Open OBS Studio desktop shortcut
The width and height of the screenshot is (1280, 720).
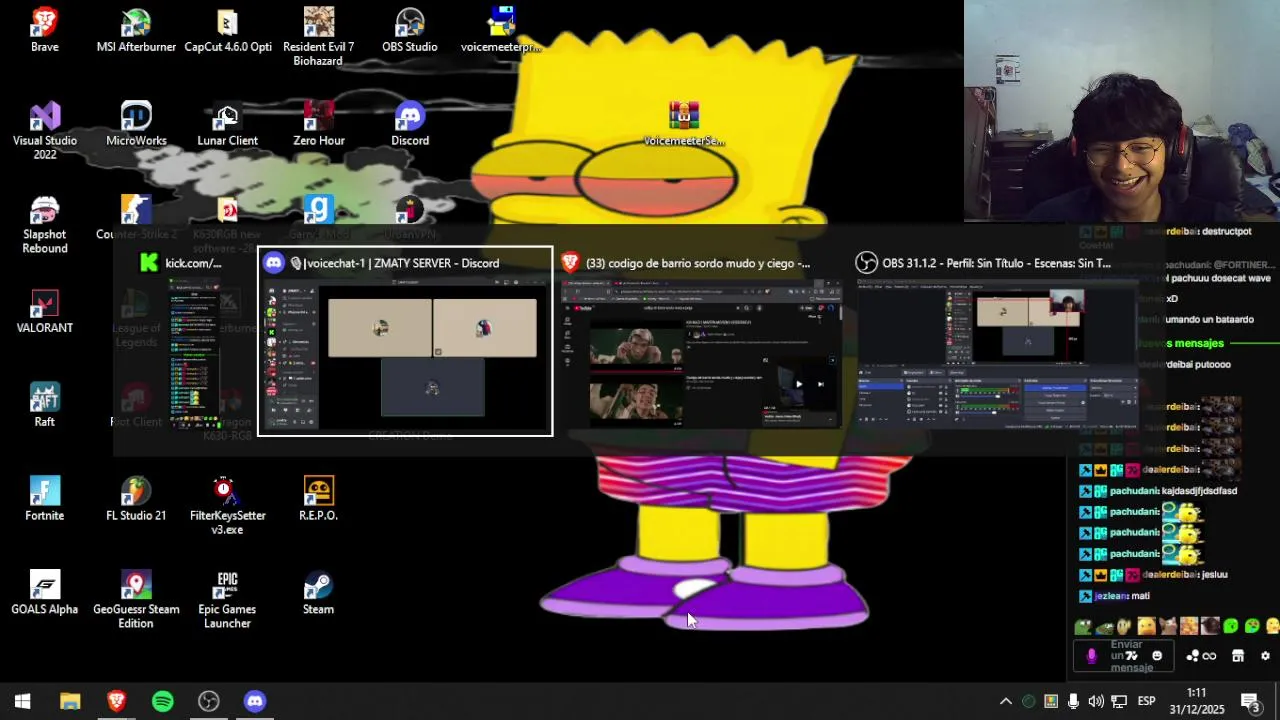(409, 31)
